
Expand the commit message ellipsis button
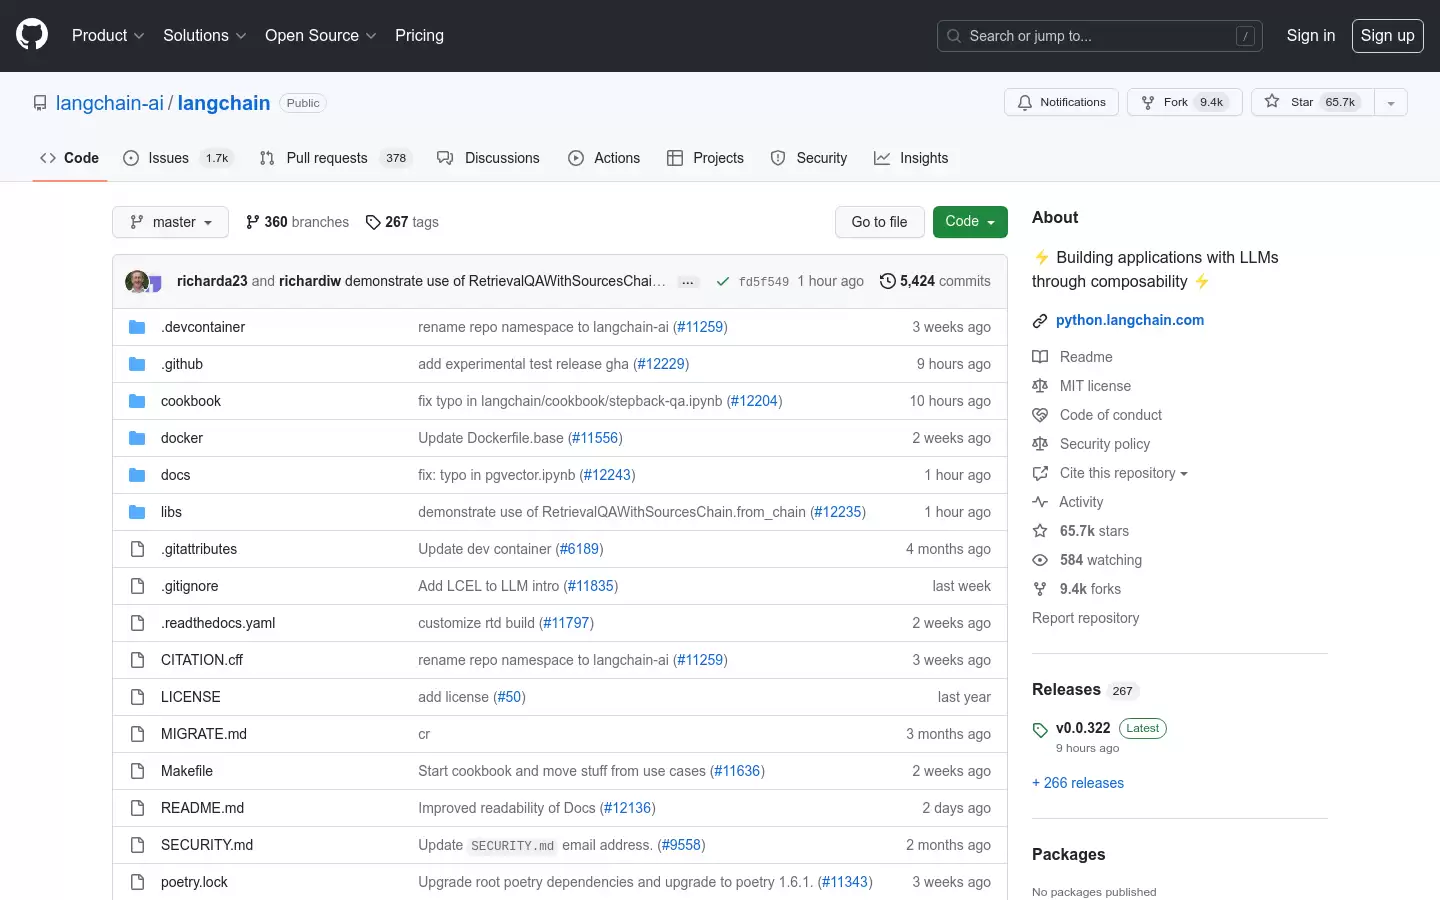coord(688,282)
